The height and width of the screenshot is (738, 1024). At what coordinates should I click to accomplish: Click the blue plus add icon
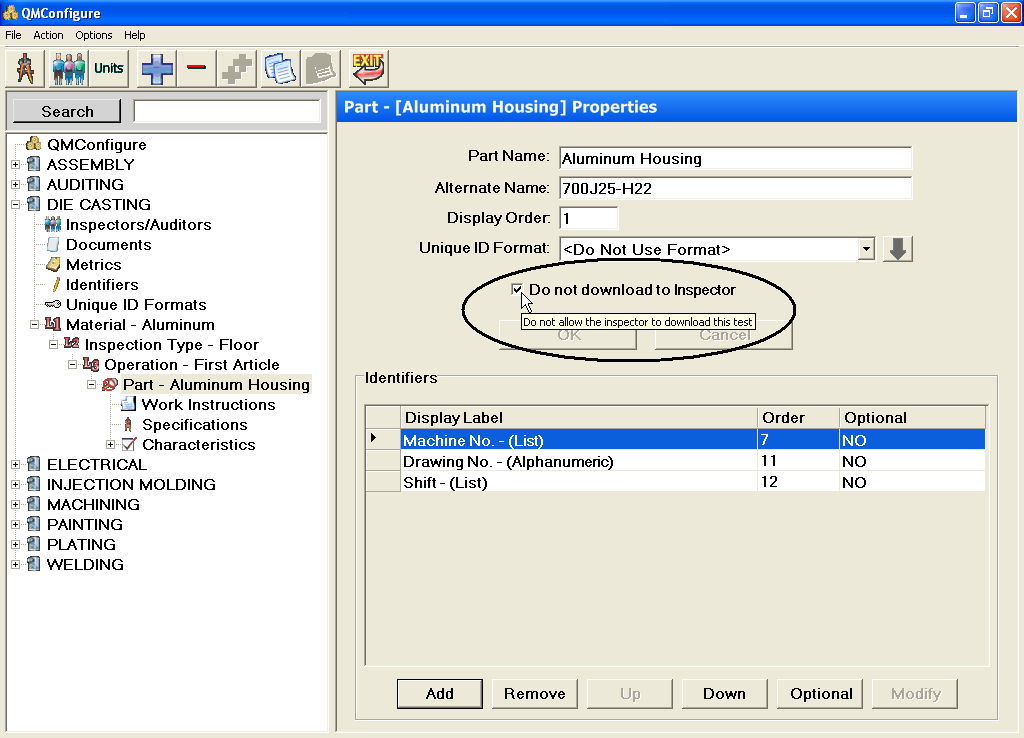157,69
